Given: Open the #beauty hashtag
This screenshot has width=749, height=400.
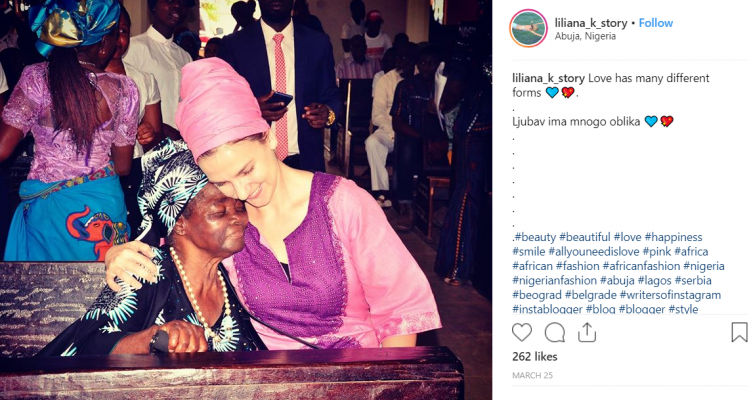Looking at the screenshot, I should [535, 237].
